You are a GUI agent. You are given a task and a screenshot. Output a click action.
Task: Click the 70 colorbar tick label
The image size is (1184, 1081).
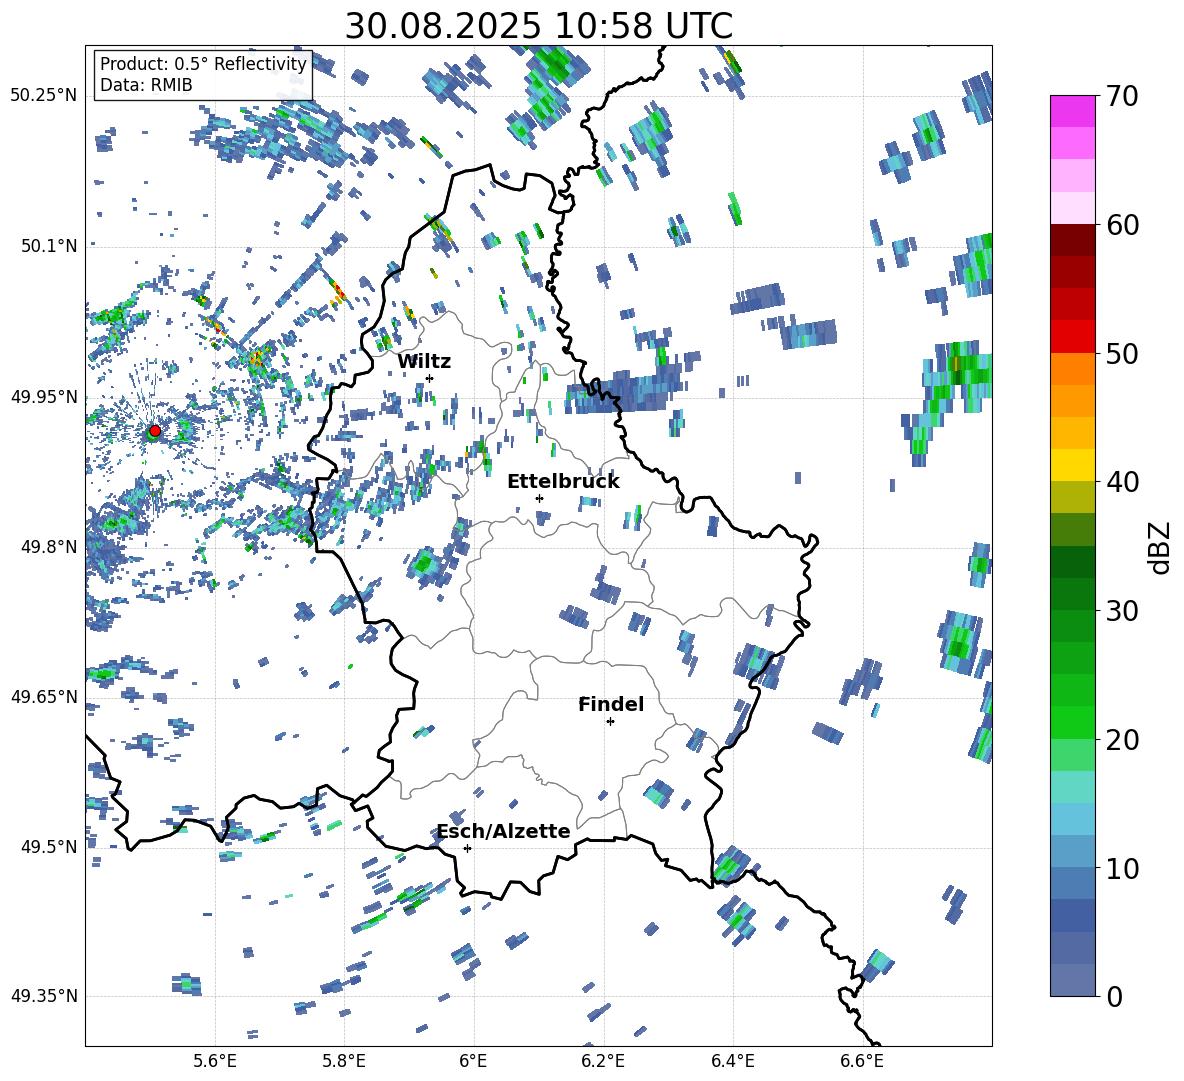[x=1123, y=96]
